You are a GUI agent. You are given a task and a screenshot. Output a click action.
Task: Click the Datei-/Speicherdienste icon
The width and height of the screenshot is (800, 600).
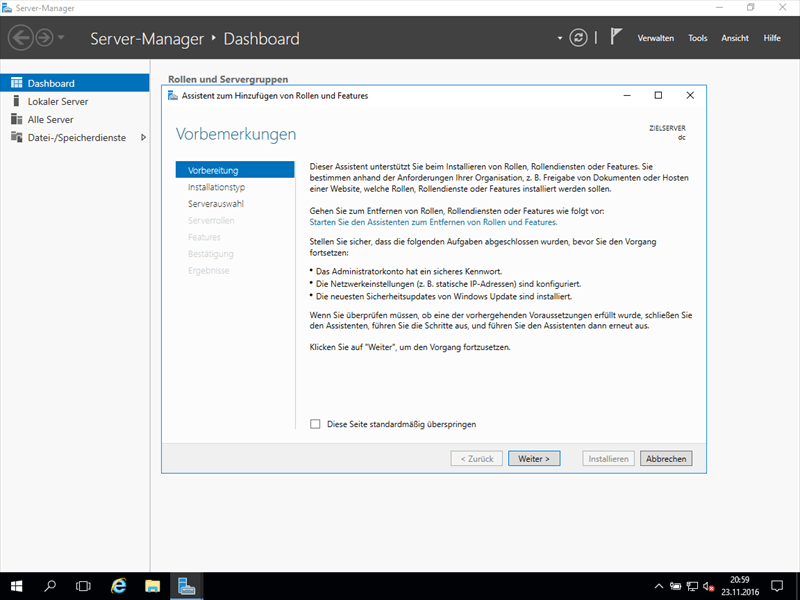click(16, 137)
